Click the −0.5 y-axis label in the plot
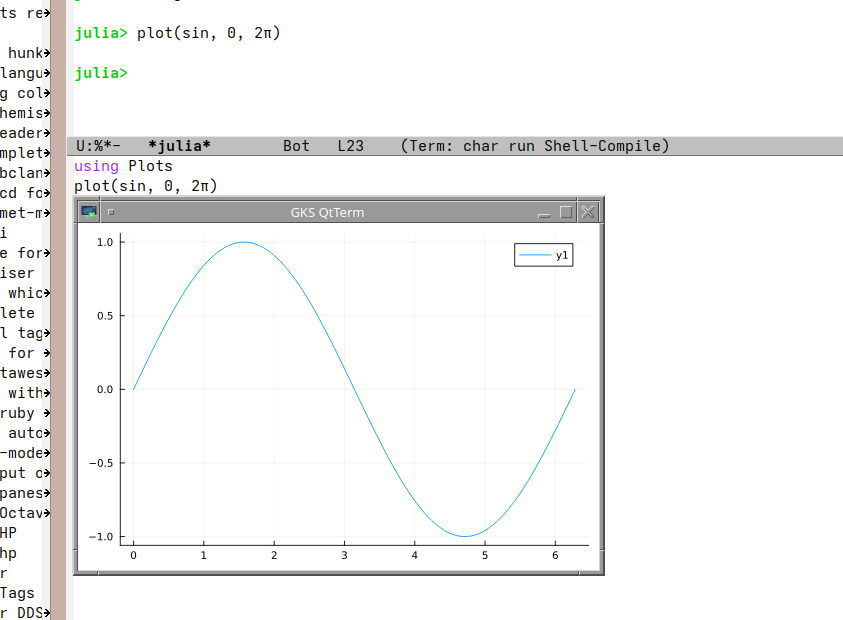 click(x=101, y=463)
